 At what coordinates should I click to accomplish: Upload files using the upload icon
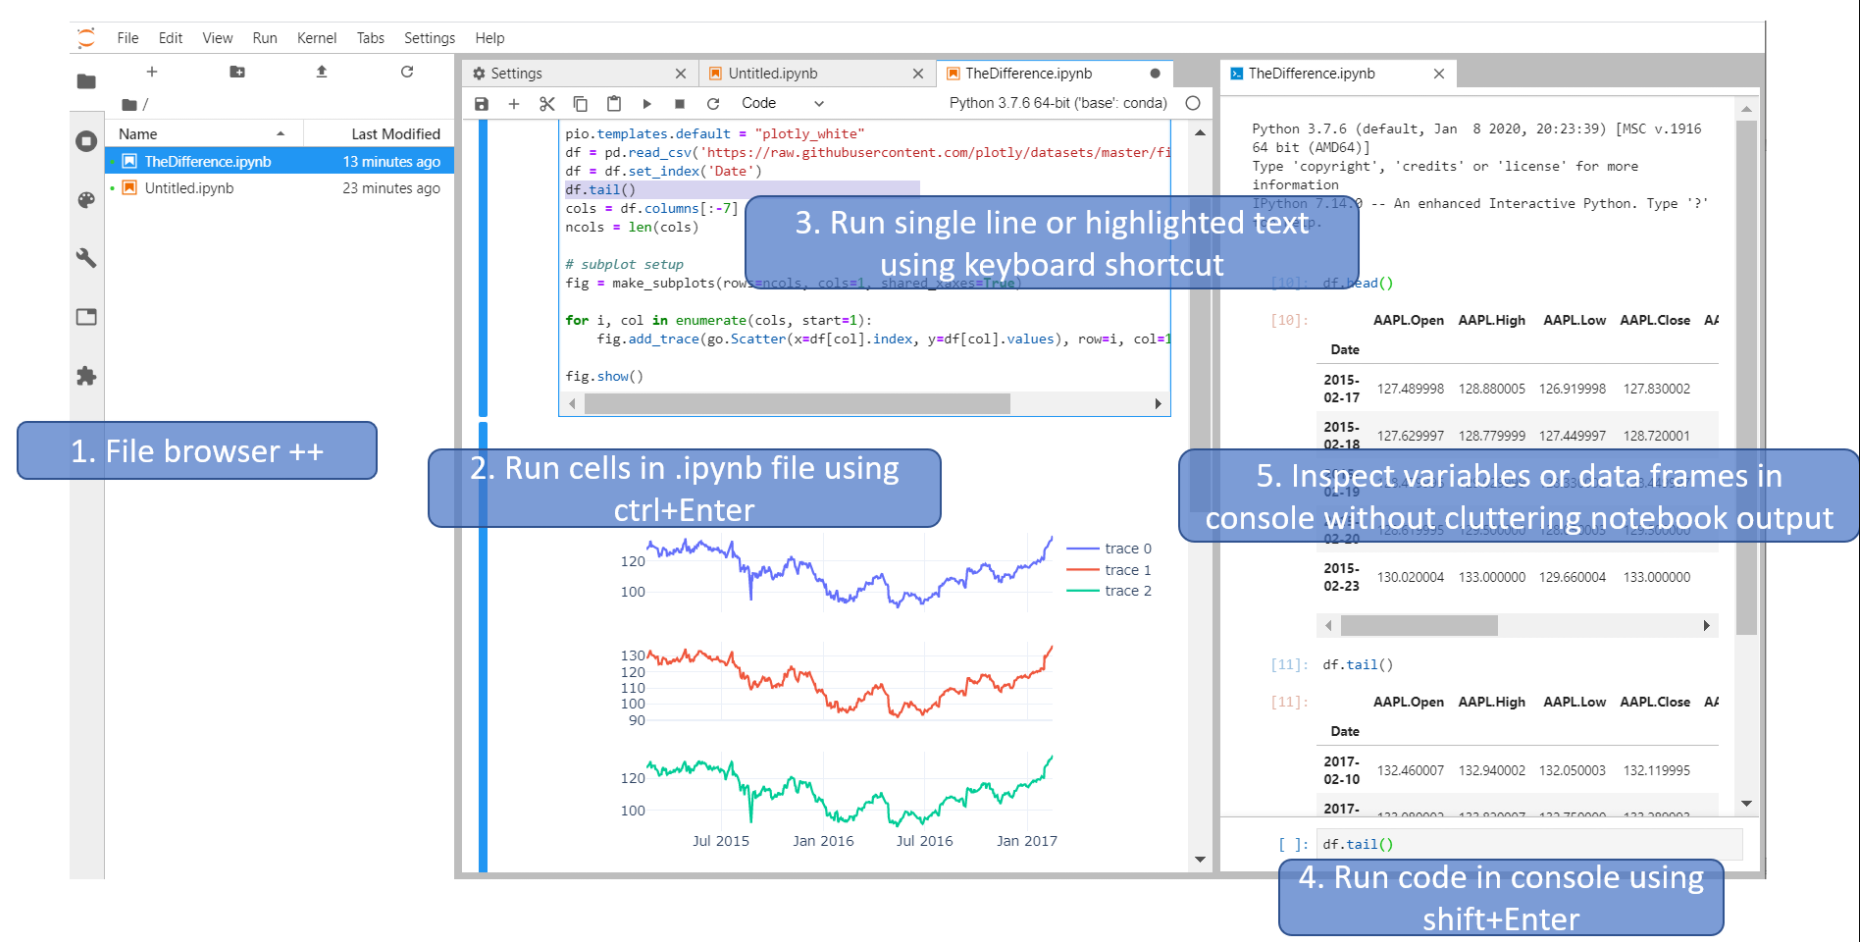[x=321, y=71]
